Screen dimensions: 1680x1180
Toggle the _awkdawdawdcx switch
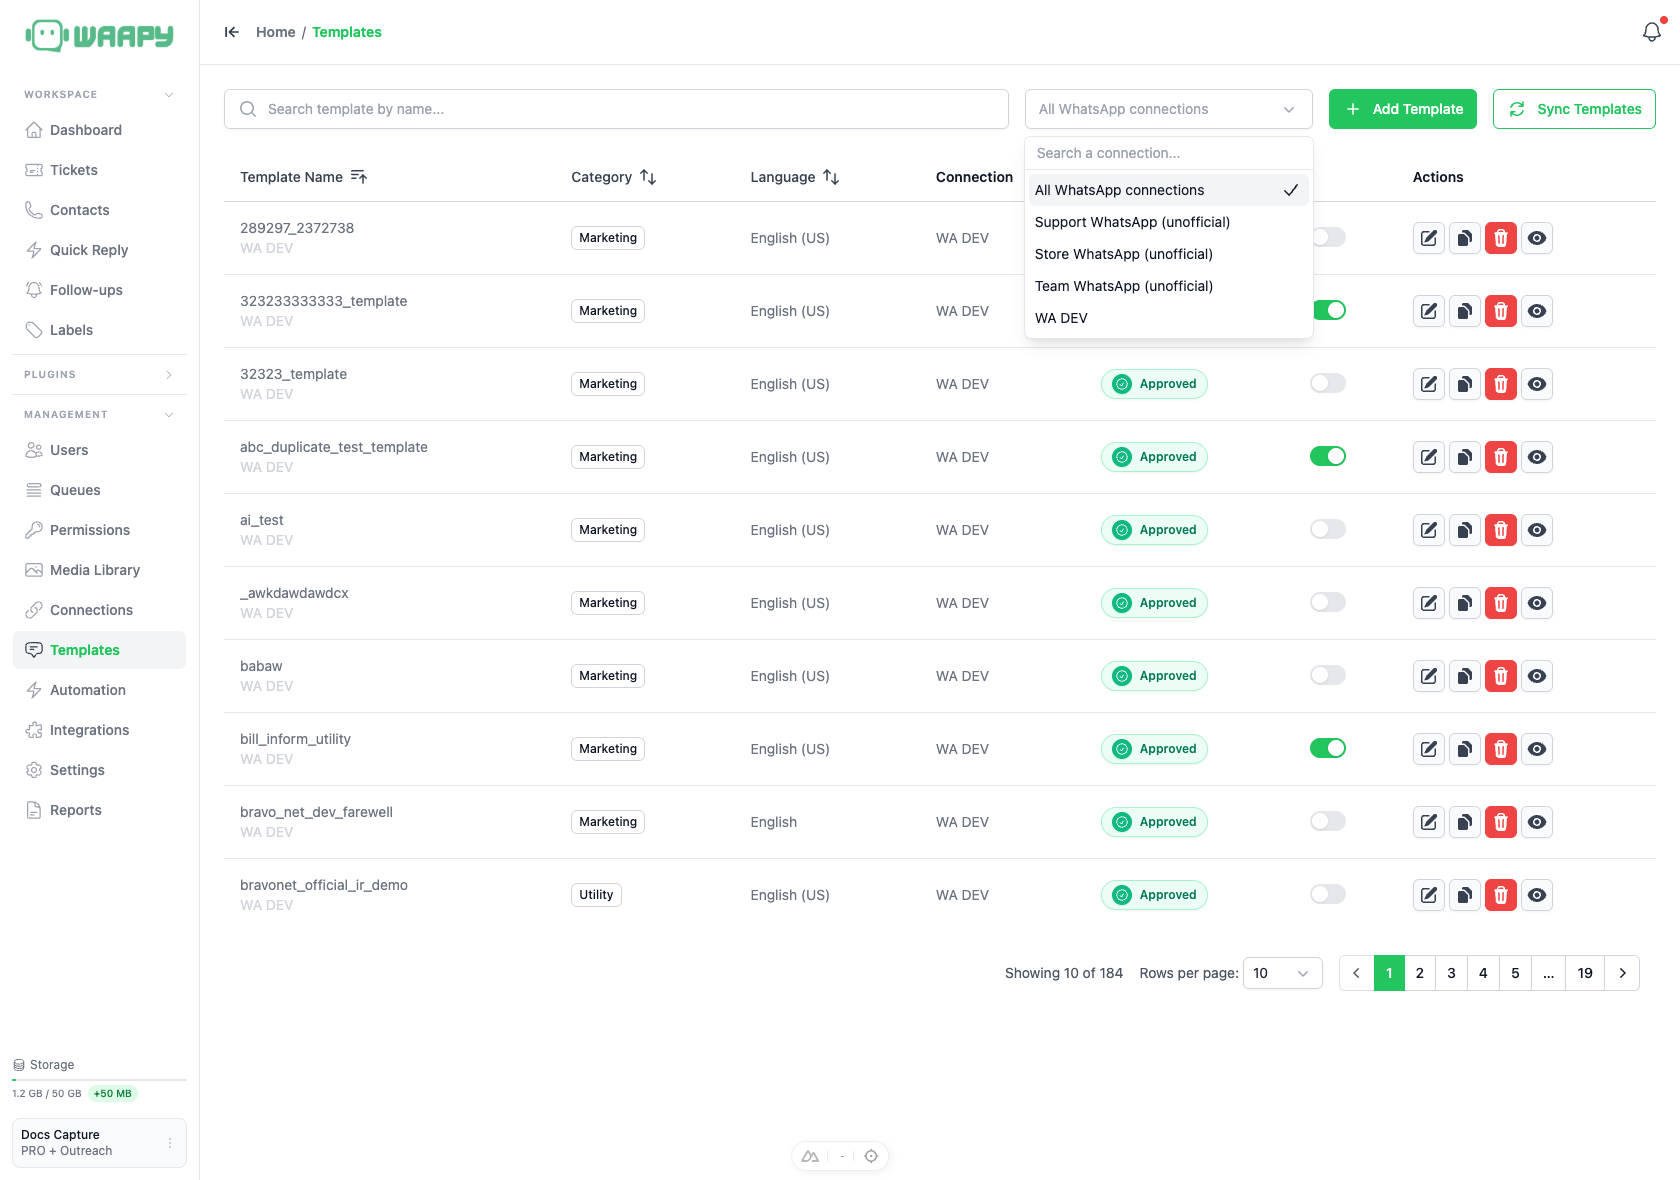[x=1328, y=602]
